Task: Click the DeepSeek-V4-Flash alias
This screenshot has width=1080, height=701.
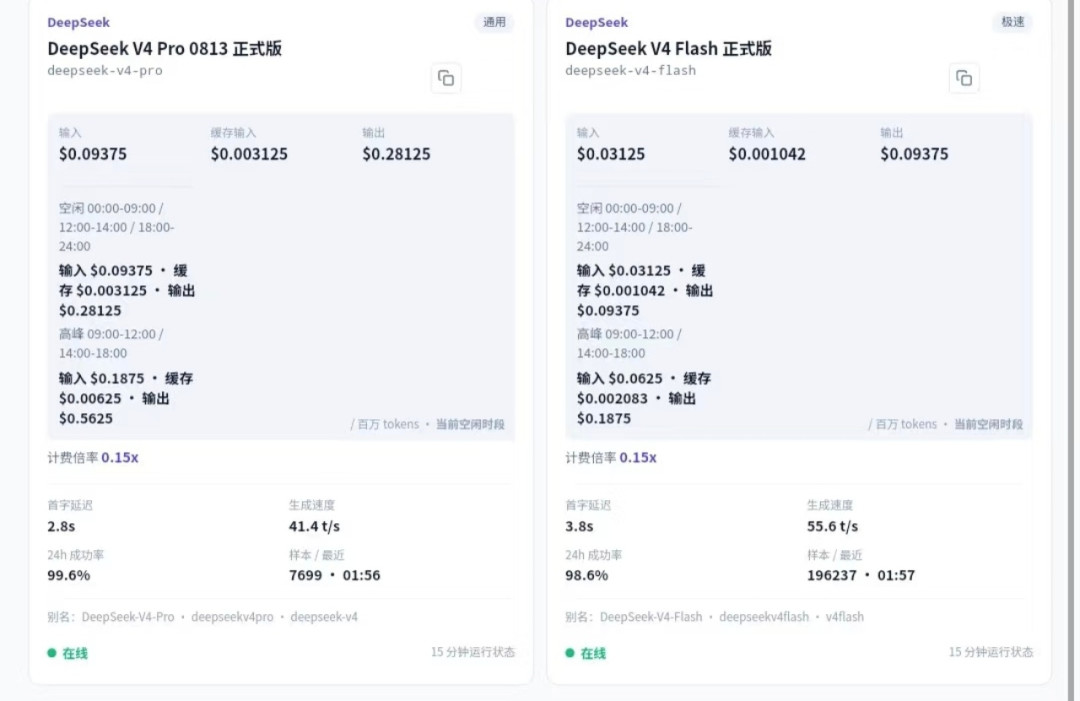Action: click(x=651, y=617)
